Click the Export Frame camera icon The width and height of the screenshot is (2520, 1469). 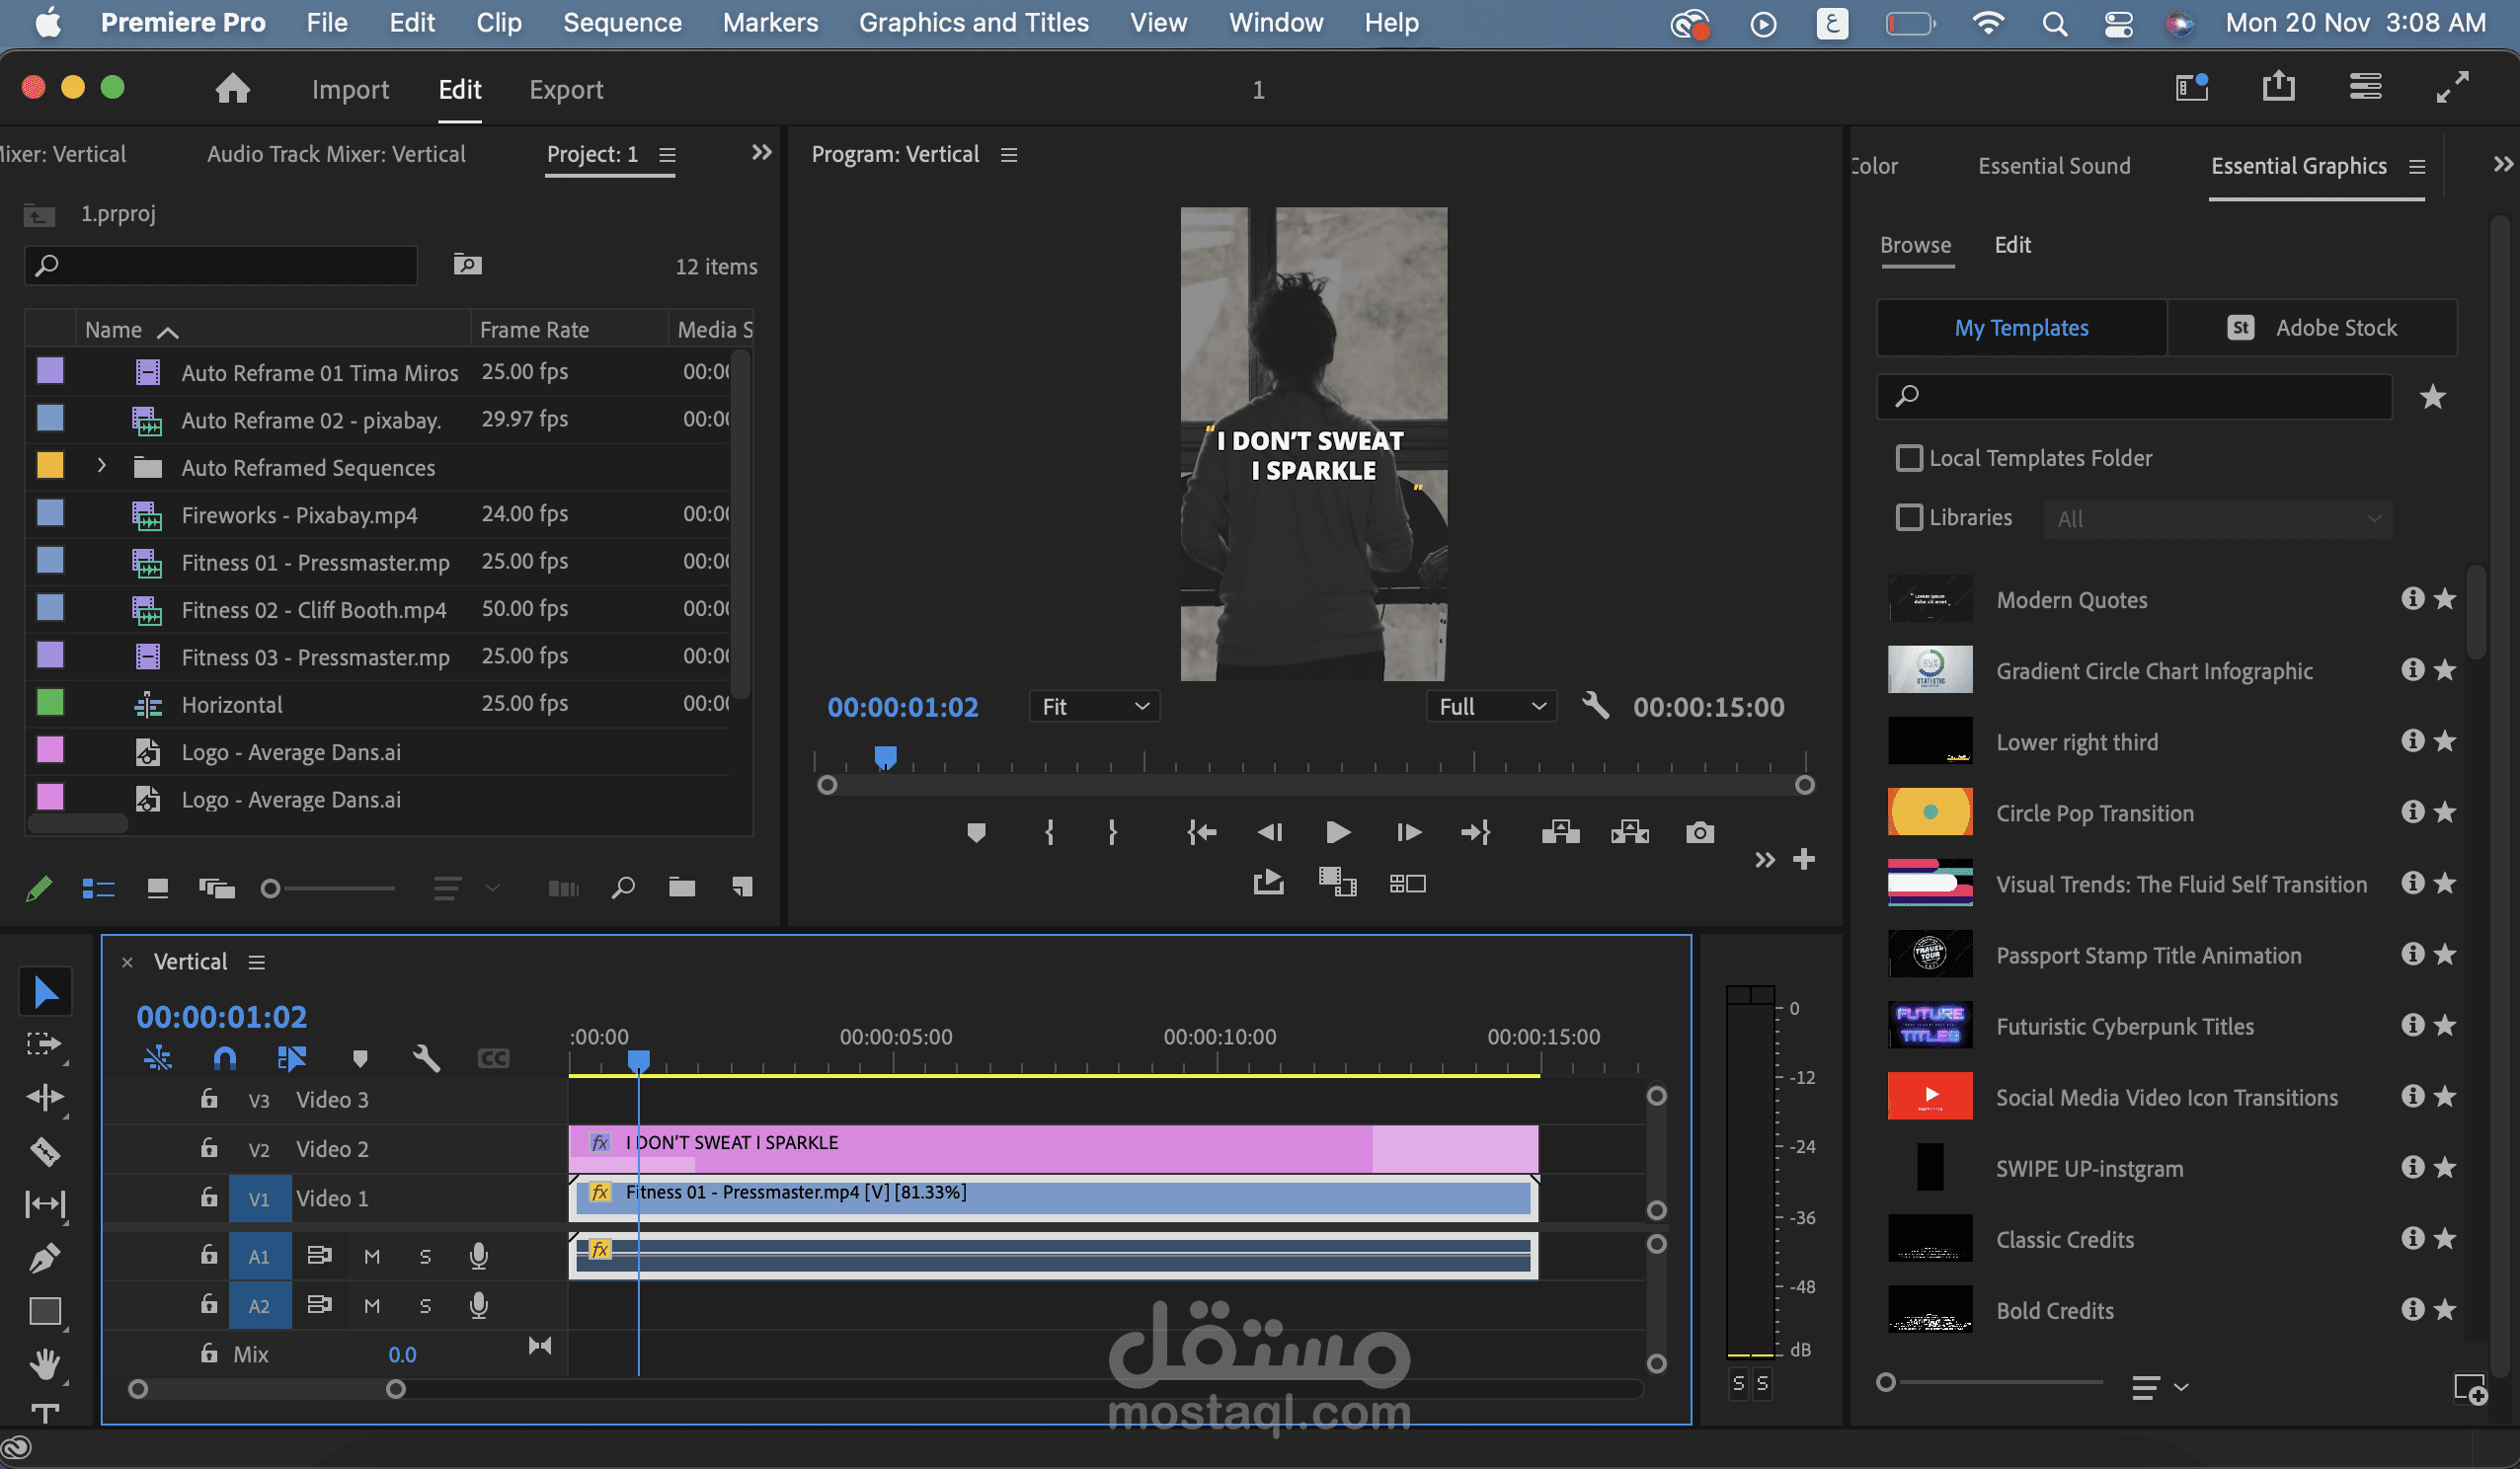click(1700, 832)
